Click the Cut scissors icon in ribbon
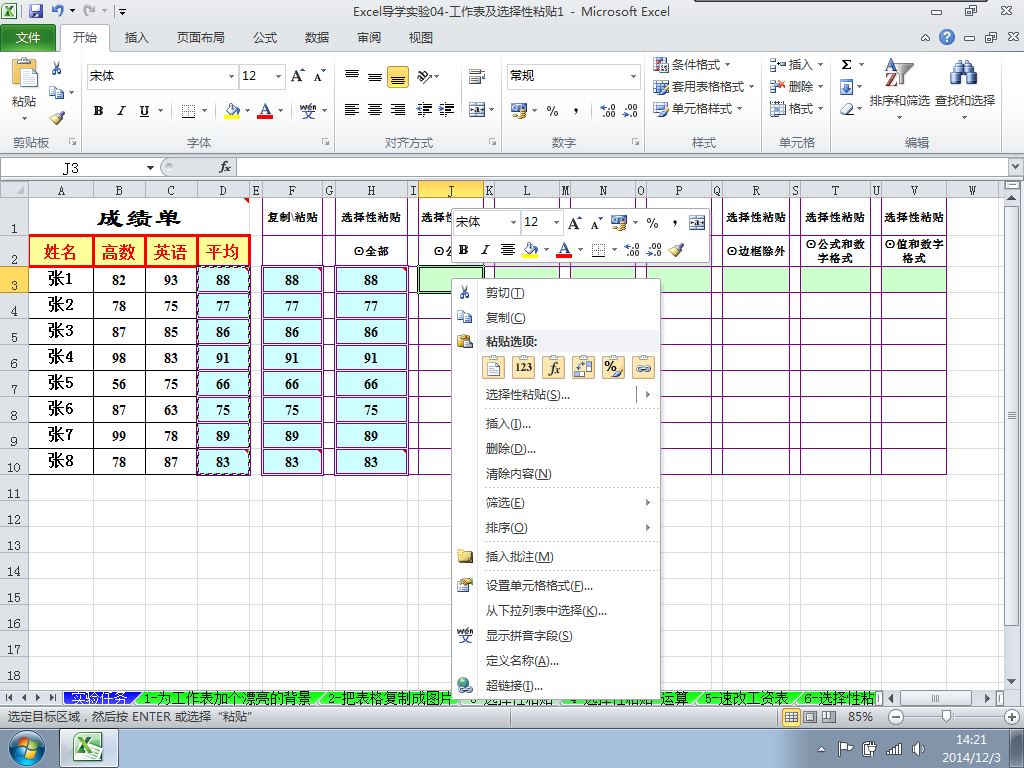The height and width of the screenshot is (768, 1024). click(57, 69)
